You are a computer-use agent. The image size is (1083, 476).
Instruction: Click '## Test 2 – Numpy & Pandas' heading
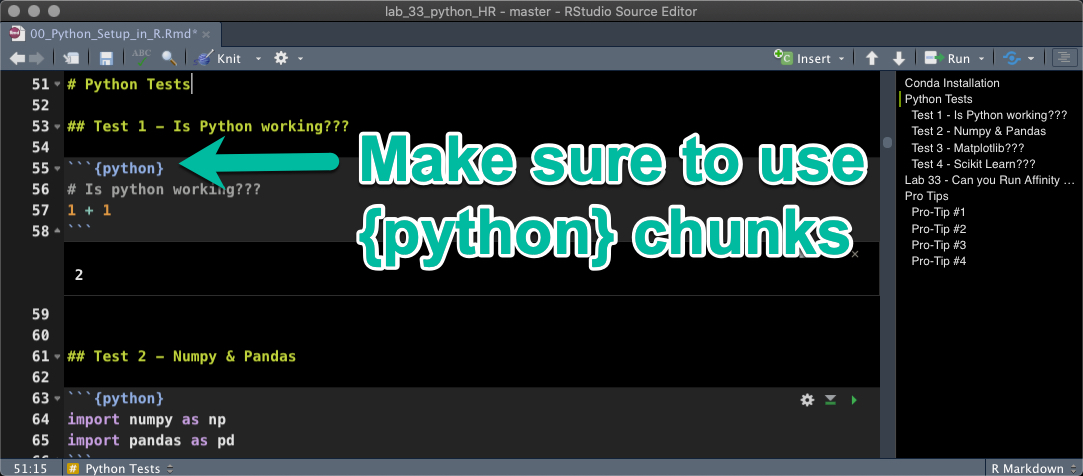pyautogui.click(x=182, y=356)
